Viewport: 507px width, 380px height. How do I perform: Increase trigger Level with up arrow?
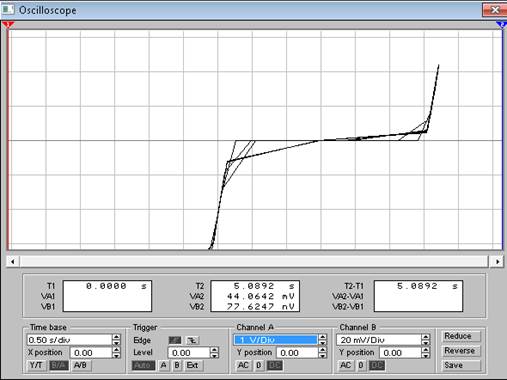215,350
